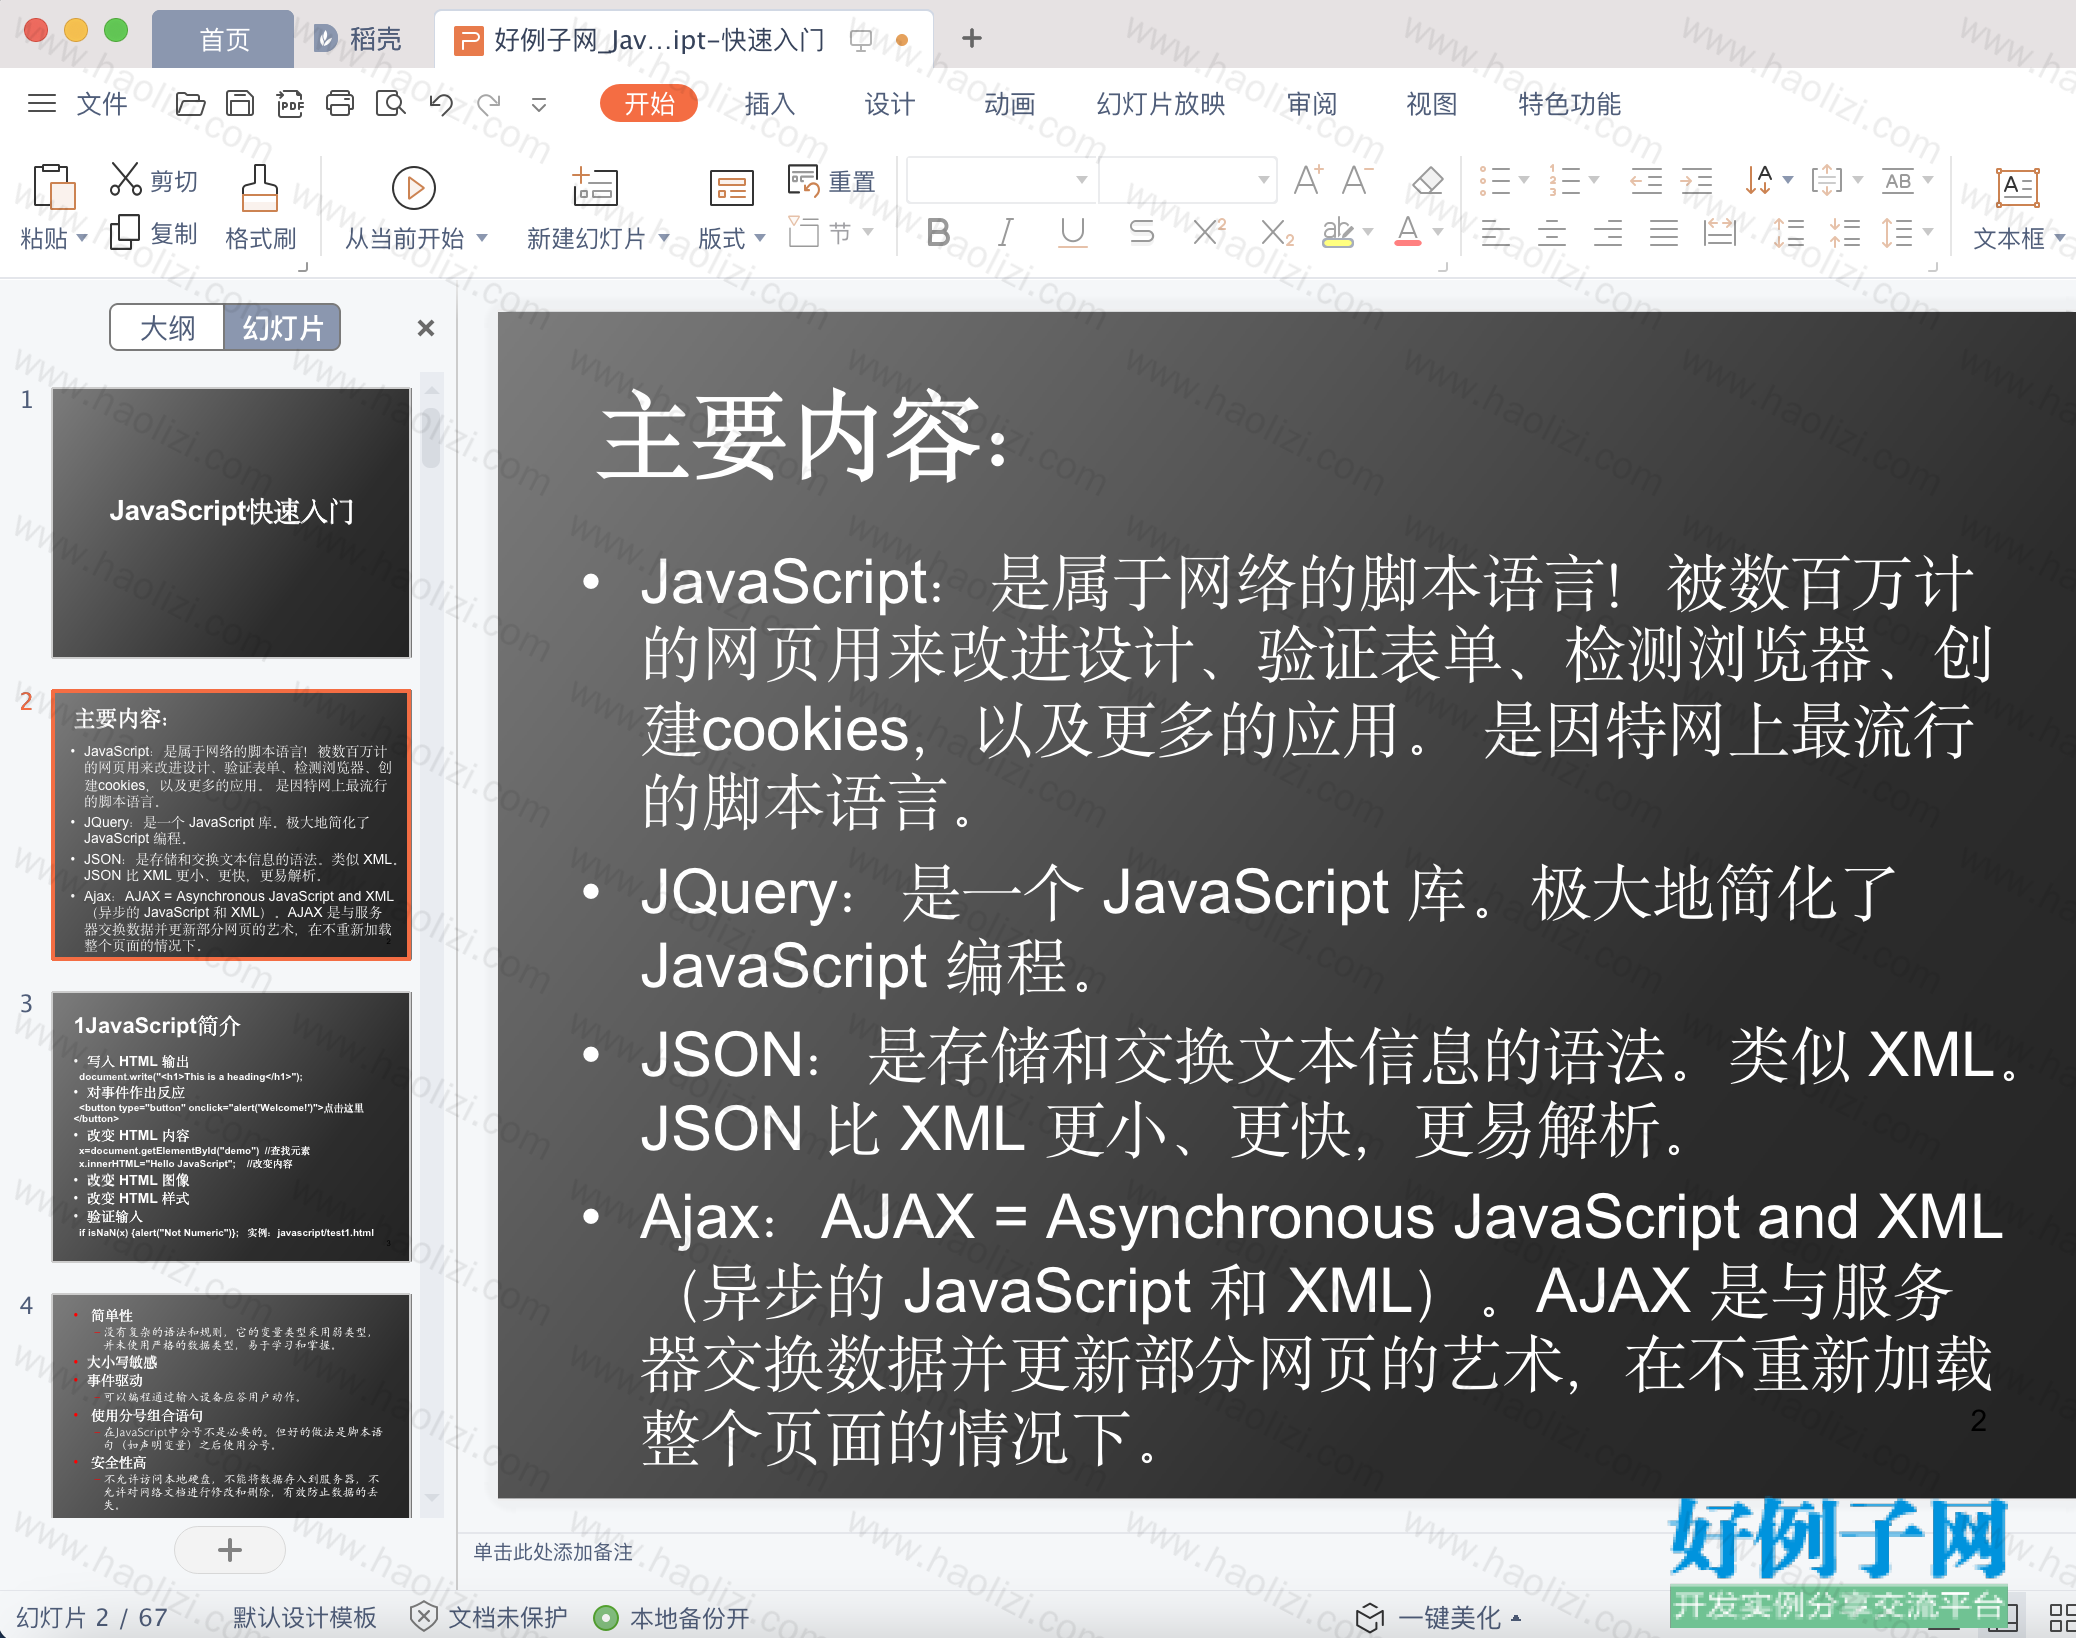Clear formatting with eraser icon

(1427, 180)
